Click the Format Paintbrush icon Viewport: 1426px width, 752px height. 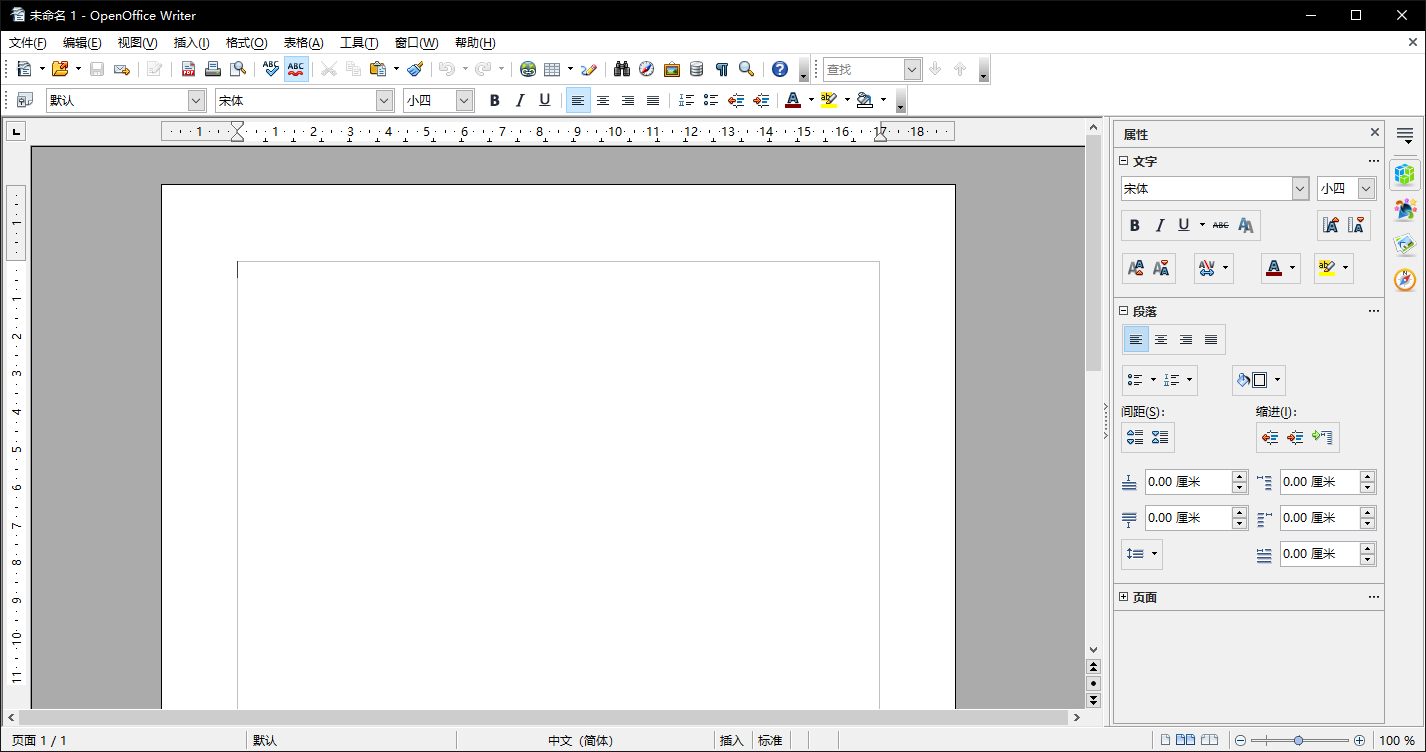tap(415, 69)
